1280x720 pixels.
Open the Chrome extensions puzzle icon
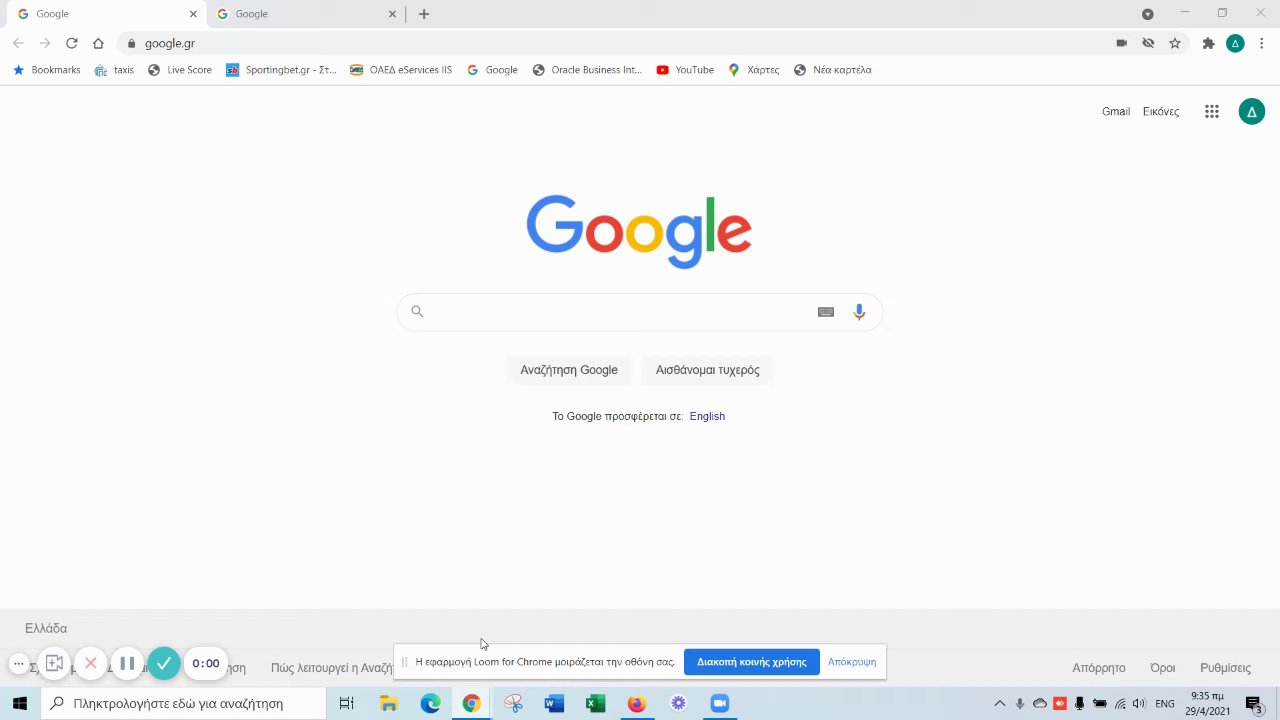pyautogui.click(x=1208, y=43)
